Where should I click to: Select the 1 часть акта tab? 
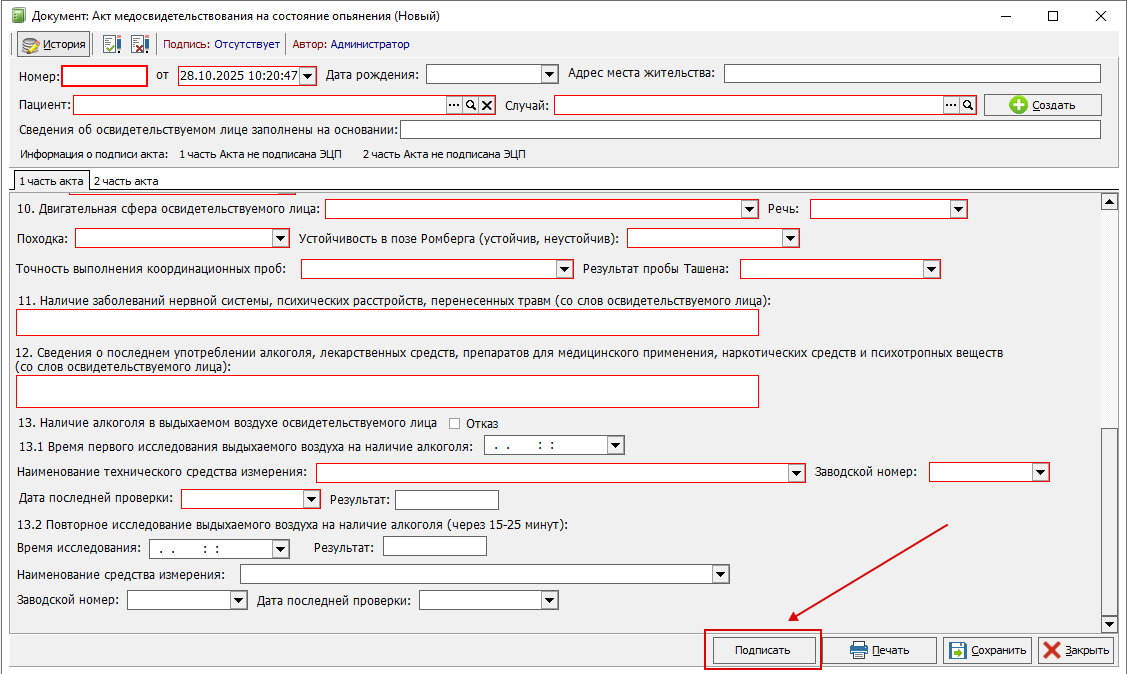click(x=50, y=181)
